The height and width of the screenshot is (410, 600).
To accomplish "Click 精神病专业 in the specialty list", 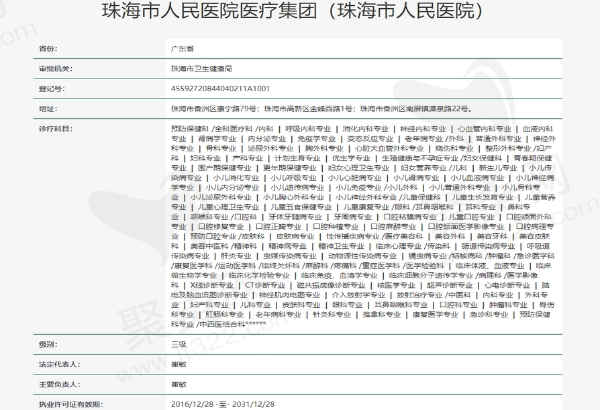I will pos(287,246).
